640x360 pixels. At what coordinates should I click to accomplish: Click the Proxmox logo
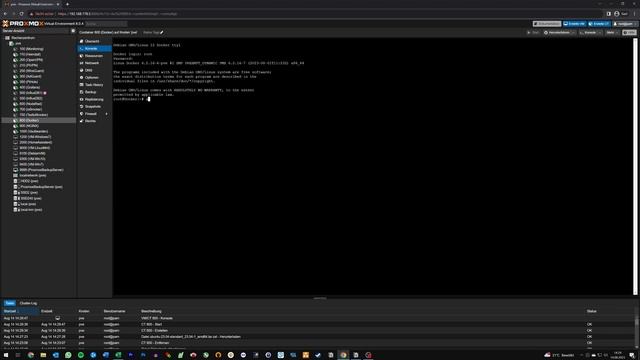tap(23, 24)
